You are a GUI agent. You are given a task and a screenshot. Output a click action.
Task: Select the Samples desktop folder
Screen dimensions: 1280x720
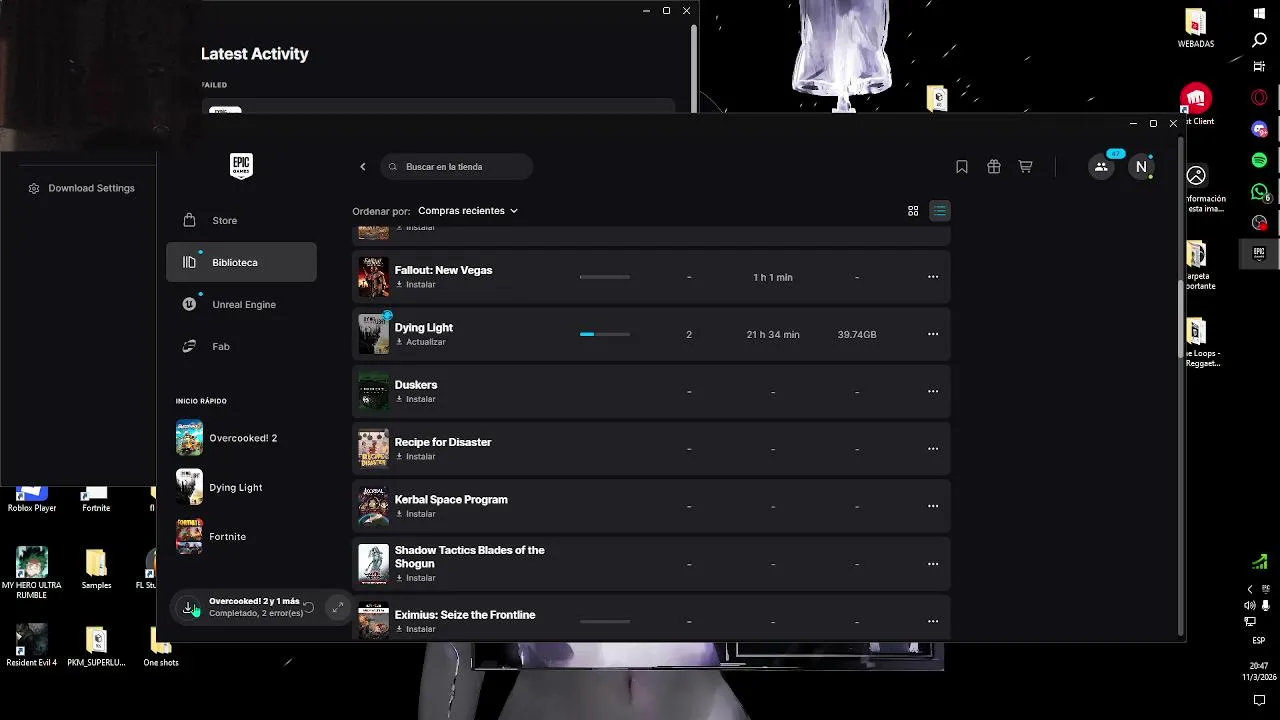tap(96, 569)
